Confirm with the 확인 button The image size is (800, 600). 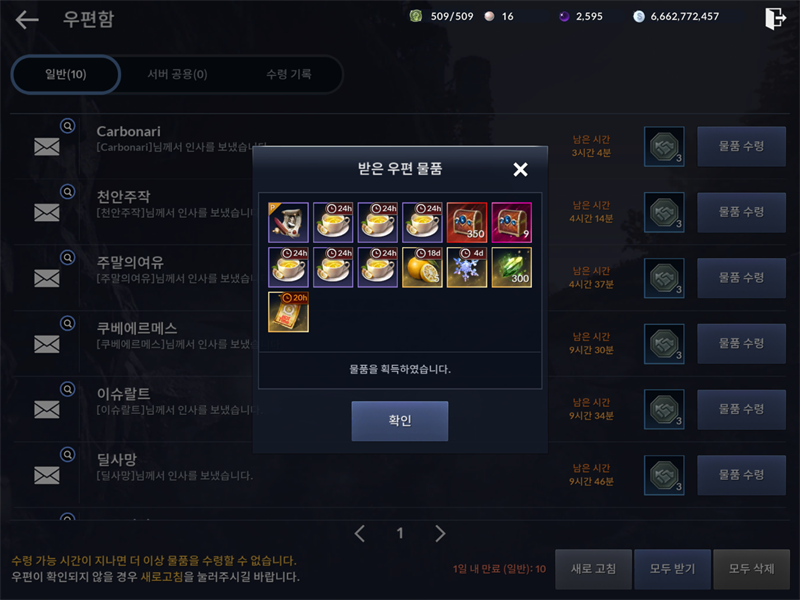[399, 421]
